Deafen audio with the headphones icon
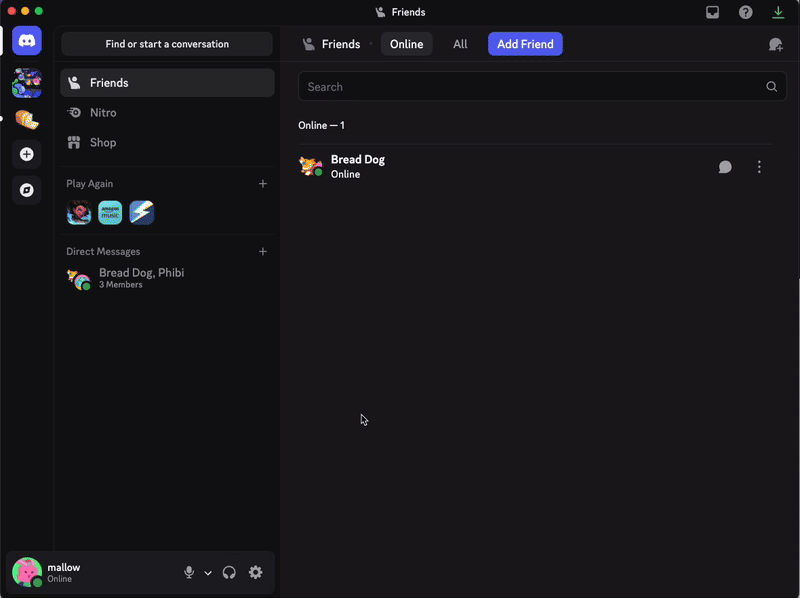This screenshot has width=800, height=598. [x=229, y=572]
